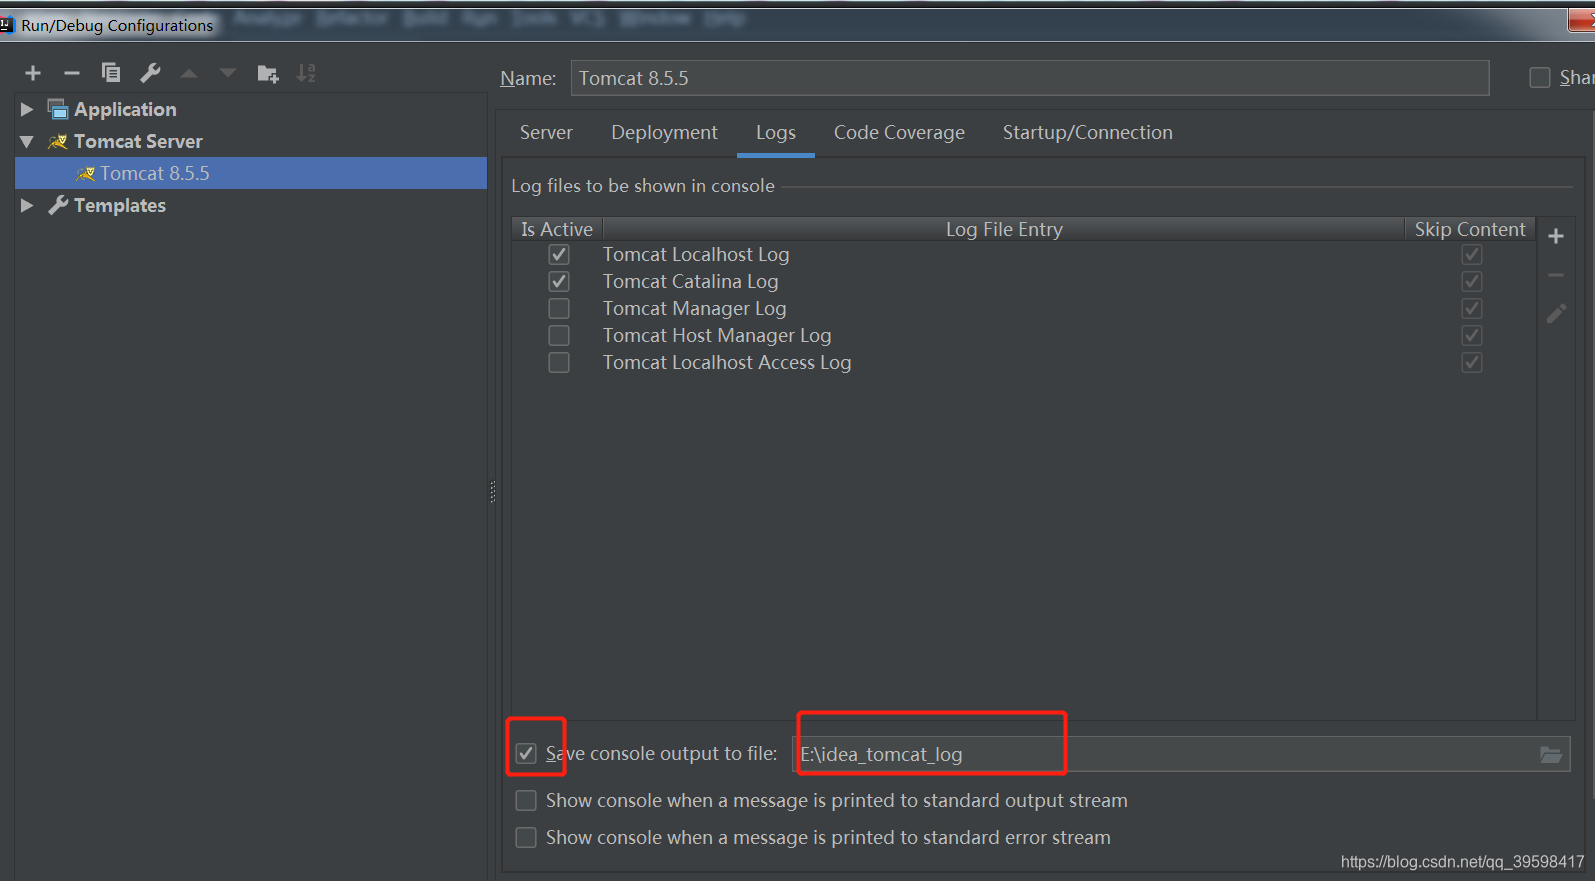Toggle Is Active for Tomcat Catalina Log
Screen dimensions: 1595x881
pos(559,281)
